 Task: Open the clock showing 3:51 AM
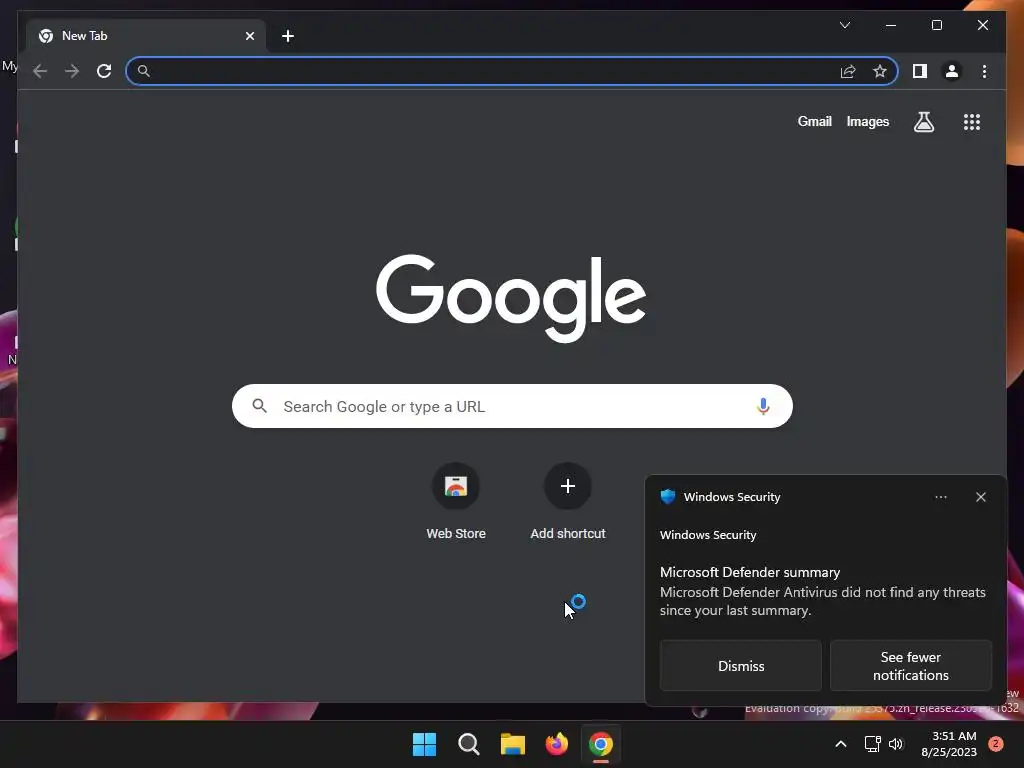point(949,744)
